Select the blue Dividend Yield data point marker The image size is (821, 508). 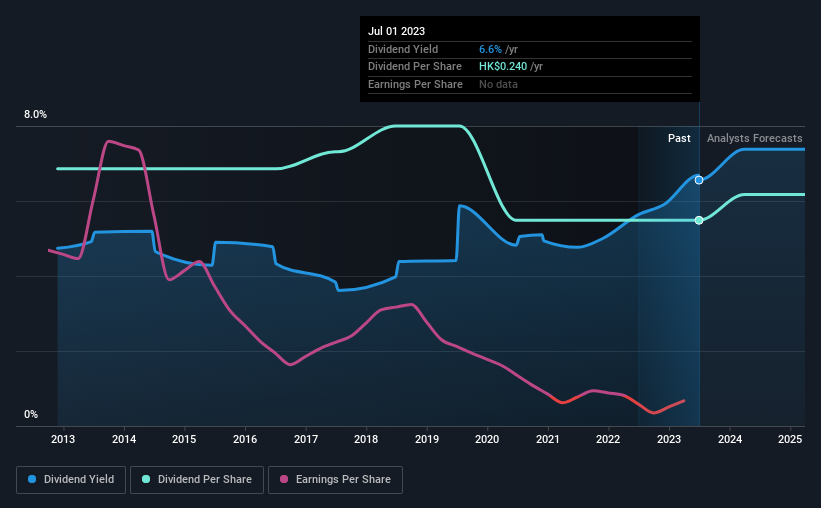tap(699, 180)
